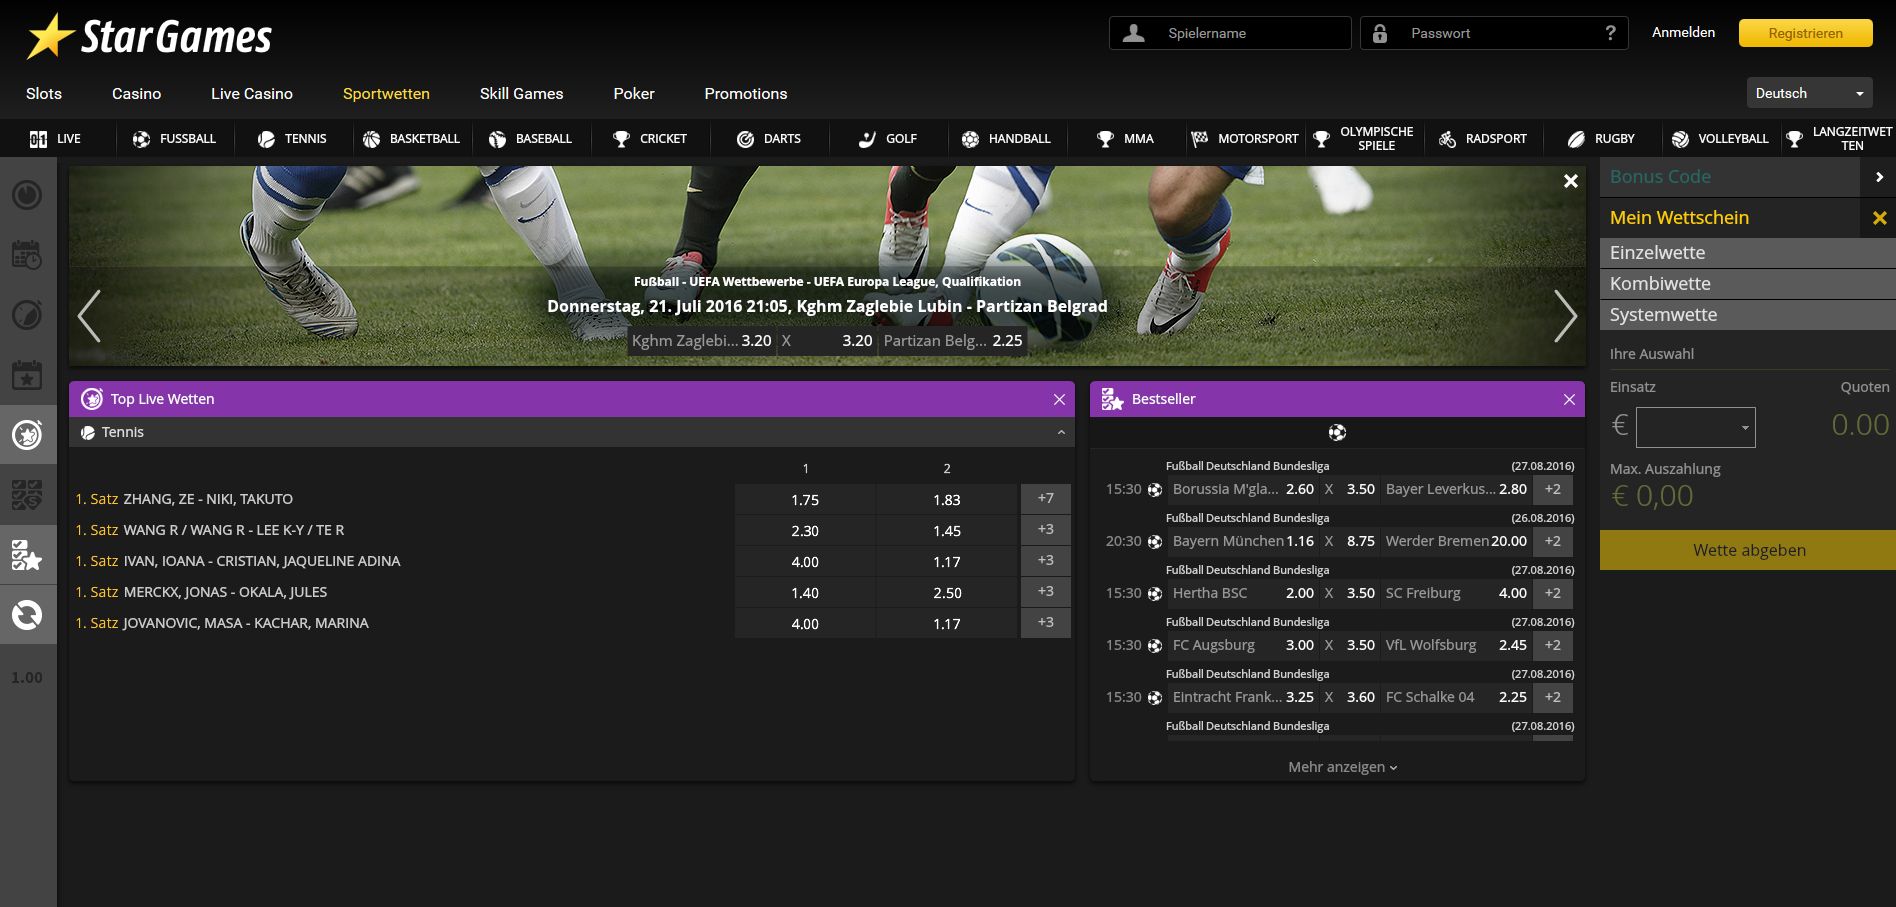
Task: Select the Tennis sport category
Action: (x=292, y=139)
